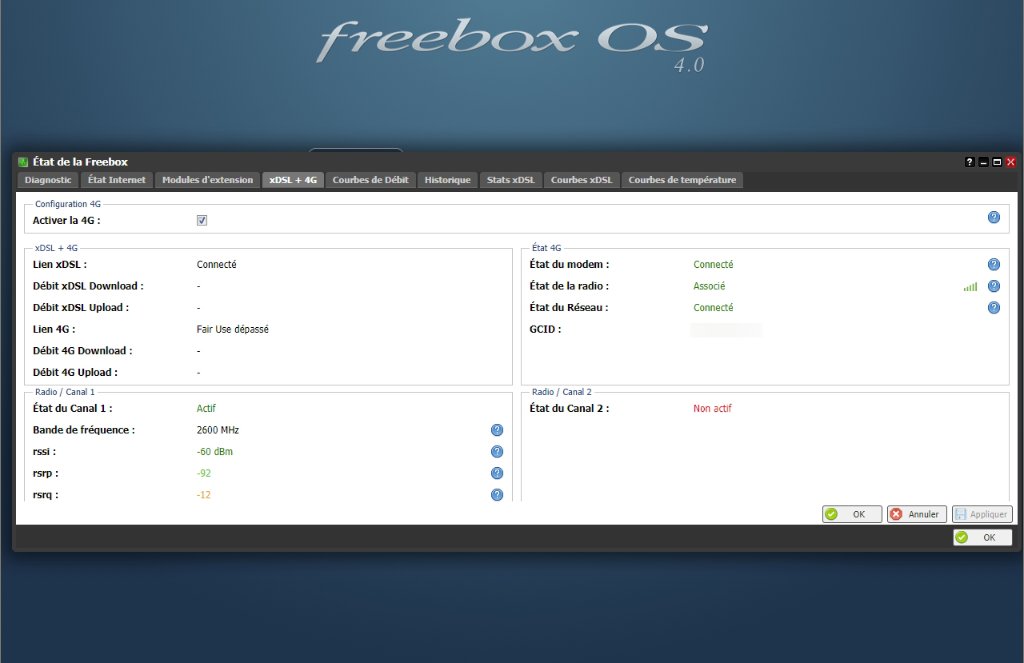Open the Courbes de Débit tab

click(370, 180)
